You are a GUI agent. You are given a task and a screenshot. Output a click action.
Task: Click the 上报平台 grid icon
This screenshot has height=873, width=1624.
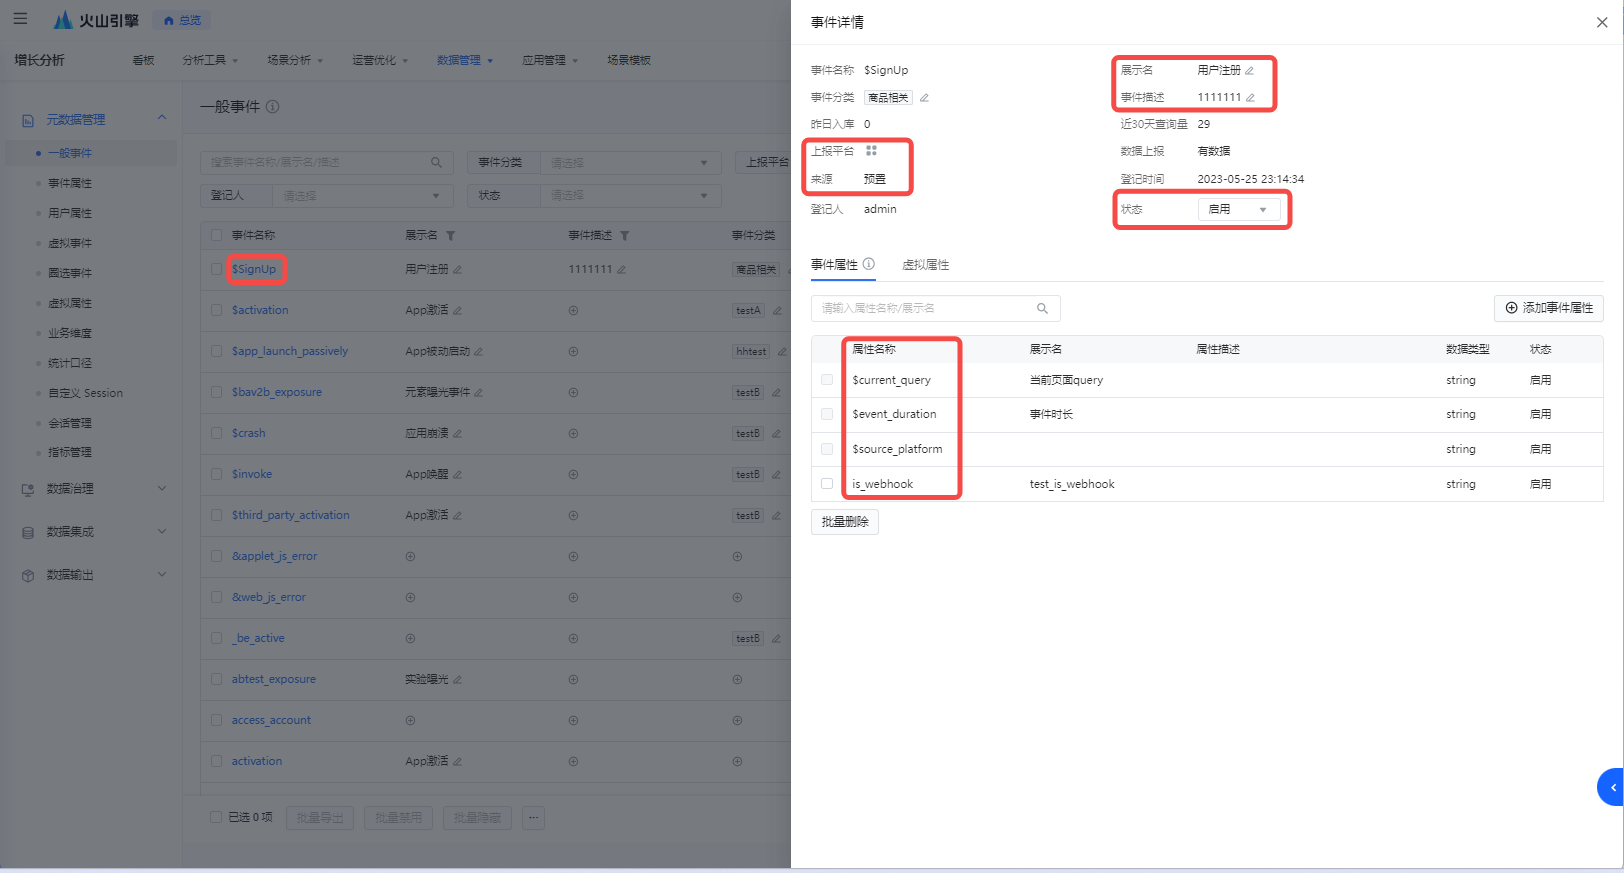click(x=871, y=151)
